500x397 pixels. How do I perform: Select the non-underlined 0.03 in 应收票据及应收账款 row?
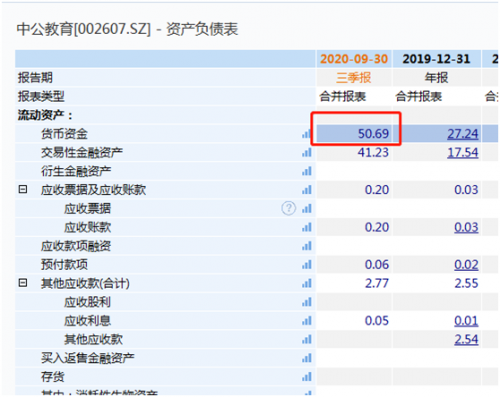[x=466, y=190]
